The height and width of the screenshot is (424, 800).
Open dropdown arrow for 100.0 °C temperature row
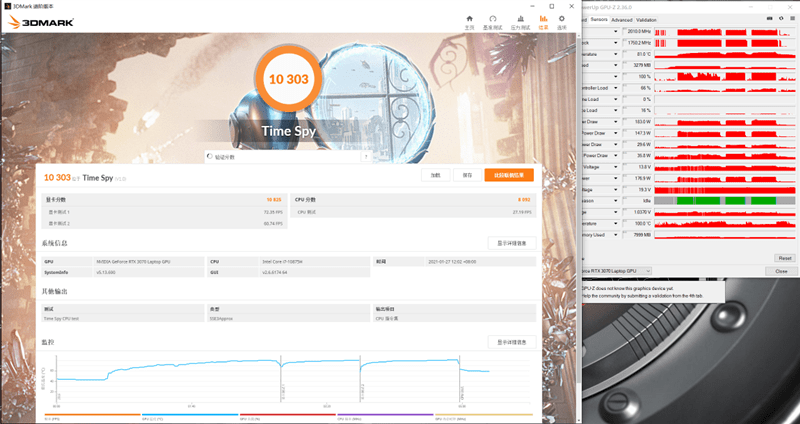pos(616,223)
